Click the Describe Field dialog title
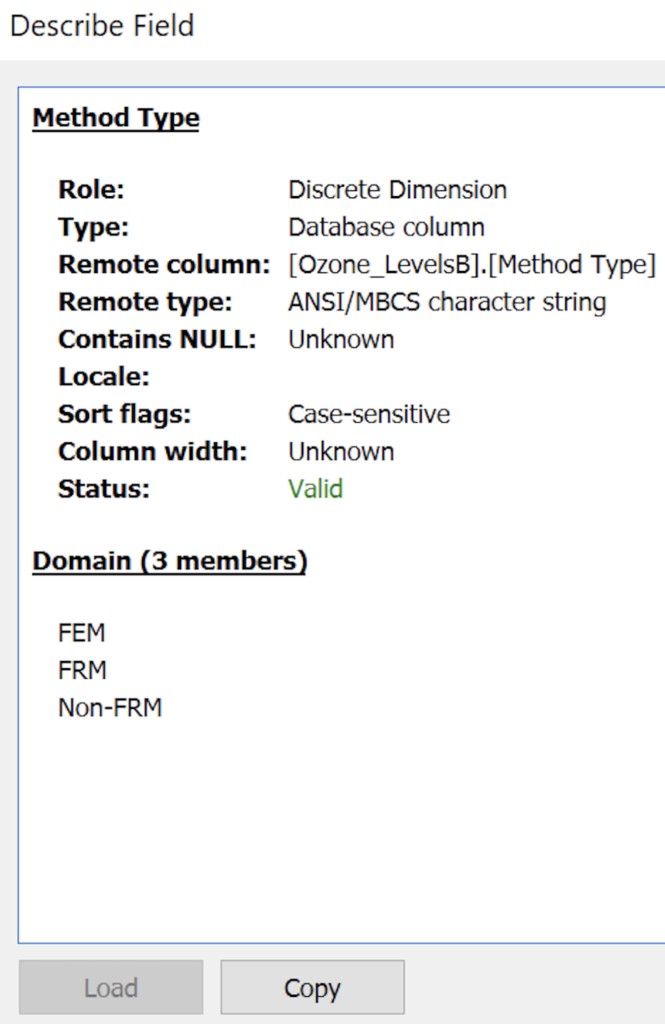This screenshot has height=1024, width=665. 102,26
